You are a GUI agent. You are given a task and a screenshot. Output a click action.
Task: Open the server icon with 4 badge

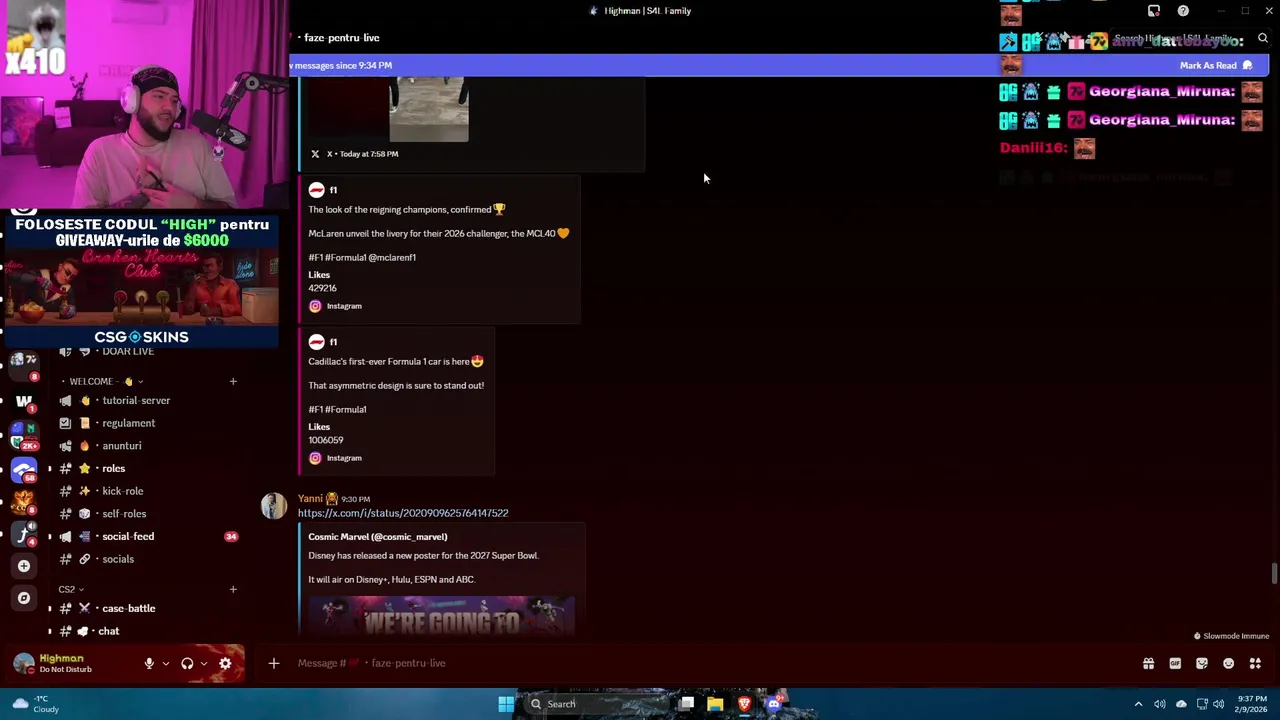[24, 534]
